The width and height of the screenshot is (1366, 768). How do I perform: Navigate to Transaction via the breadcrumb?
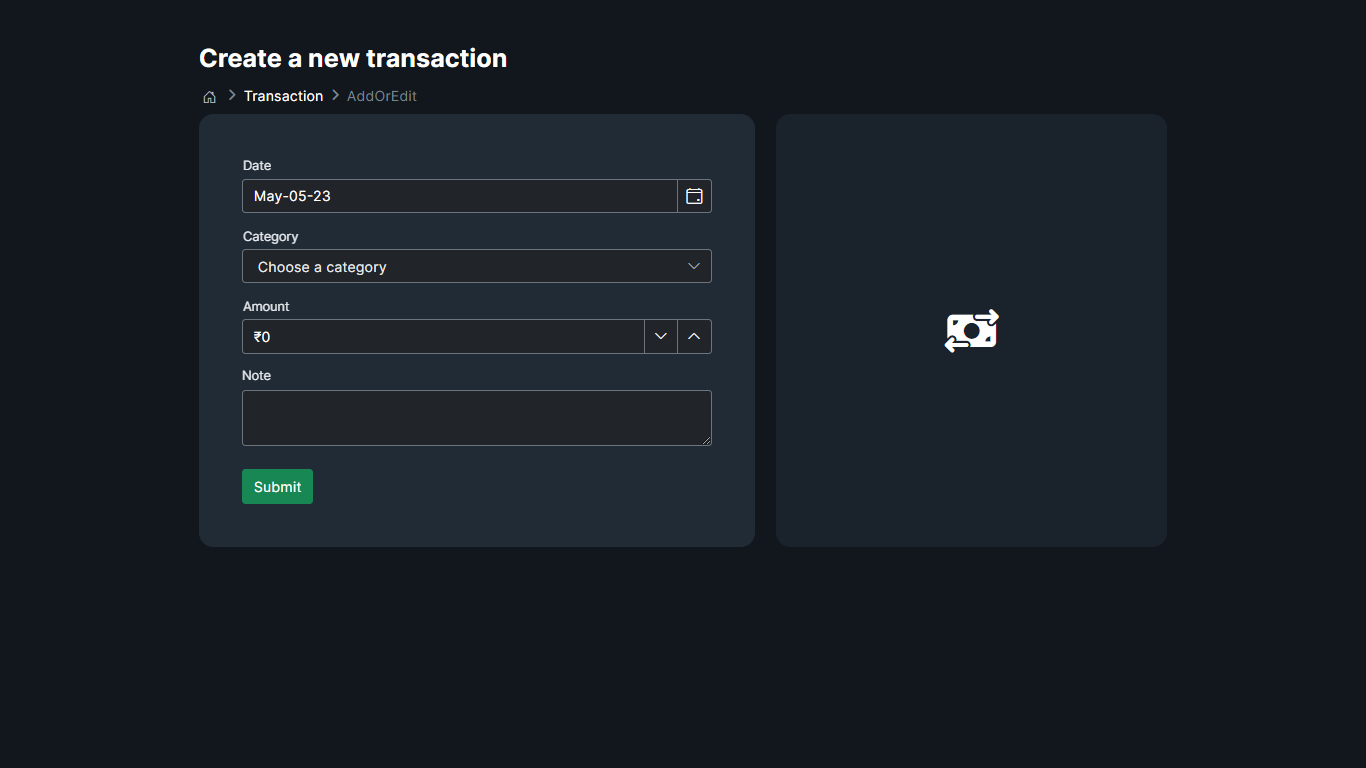pos(283,96)
